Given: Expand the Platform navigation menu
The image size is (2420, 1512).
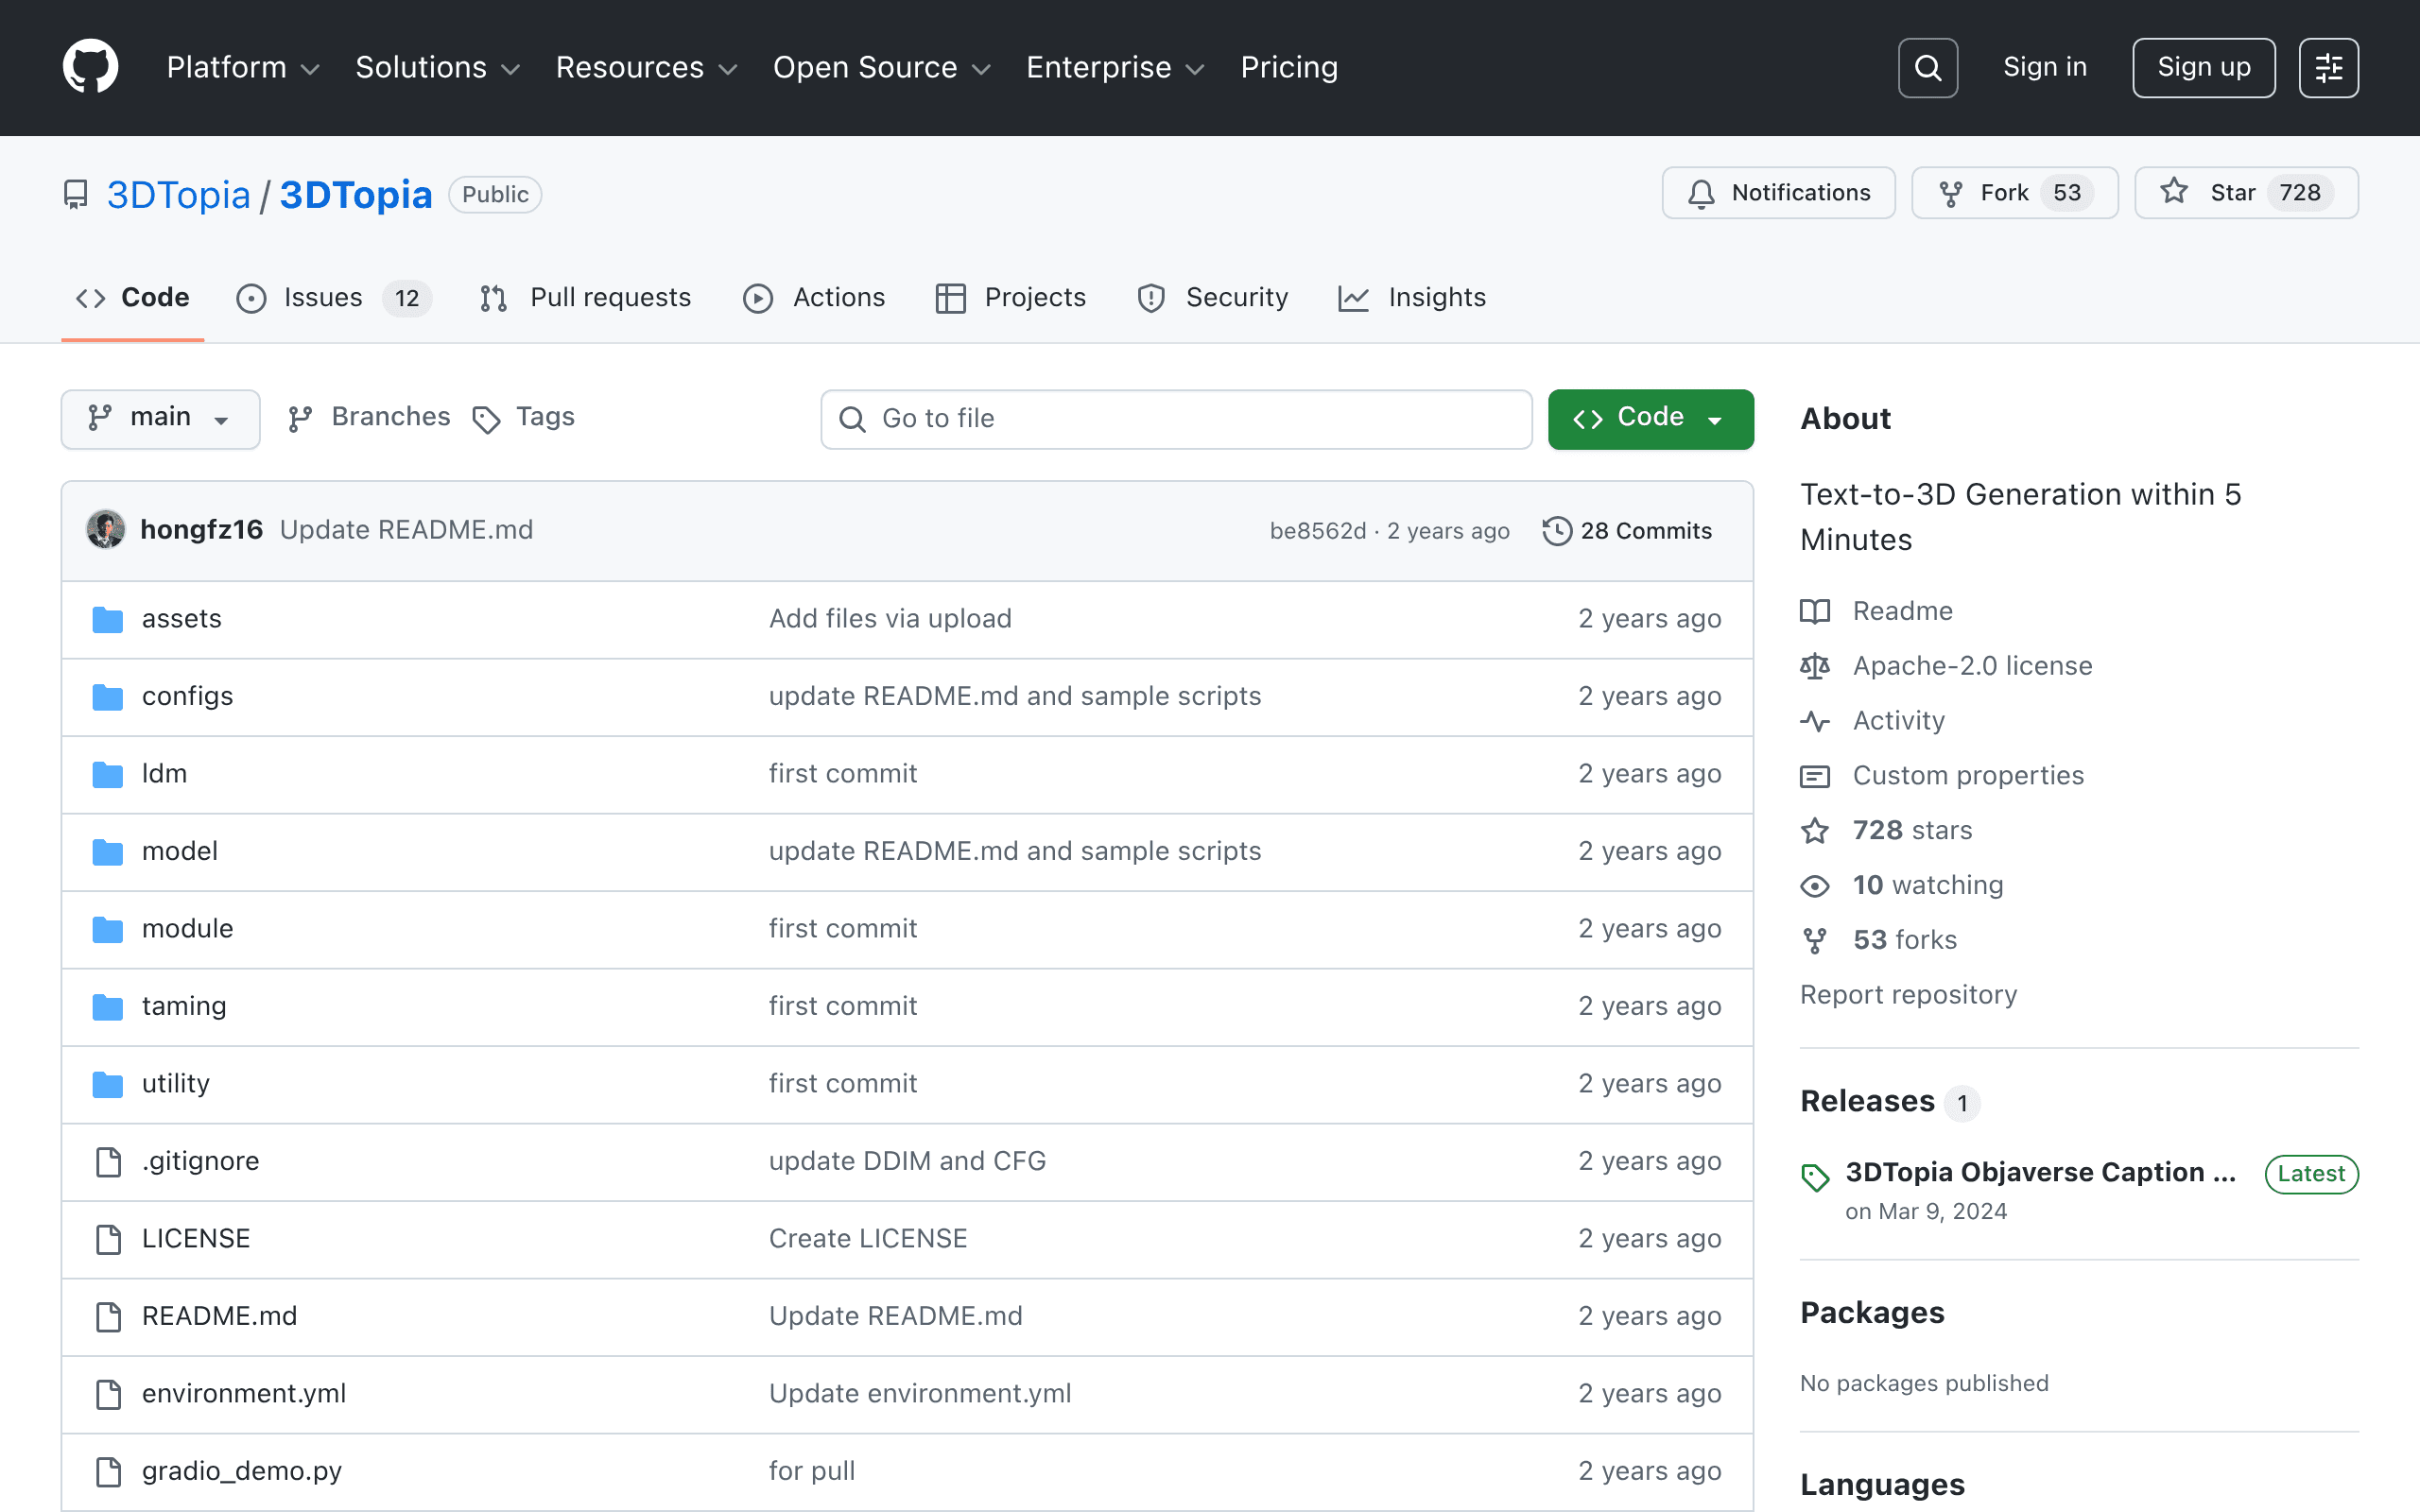Looking at the screenshot, I should coord(243,67).
